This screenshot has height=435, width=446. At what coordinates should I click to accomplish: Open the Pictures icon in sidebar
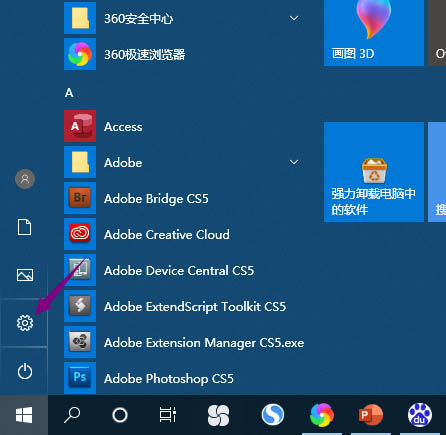(x=25, y=275)
